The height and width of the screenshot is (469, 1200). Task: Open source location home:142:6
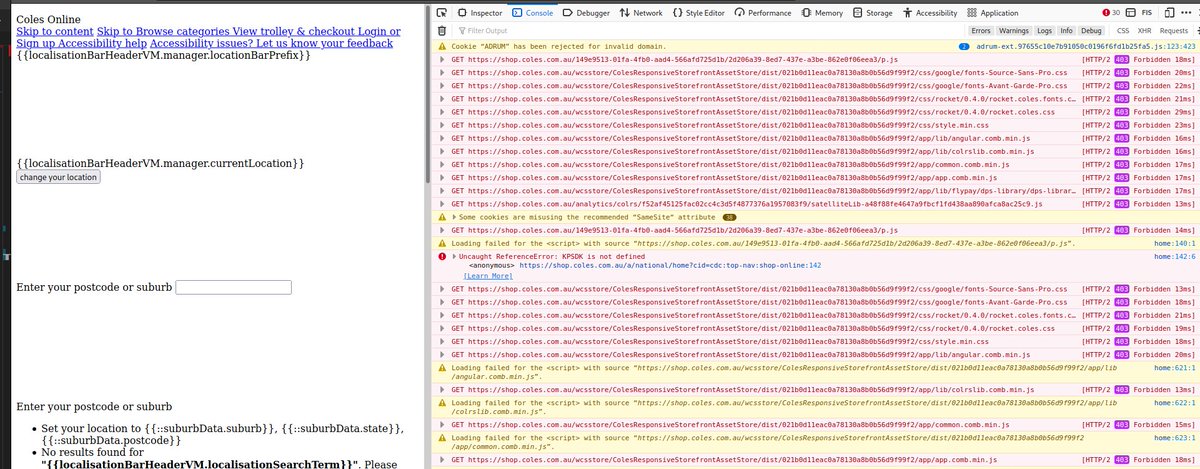coord(1174,256)
